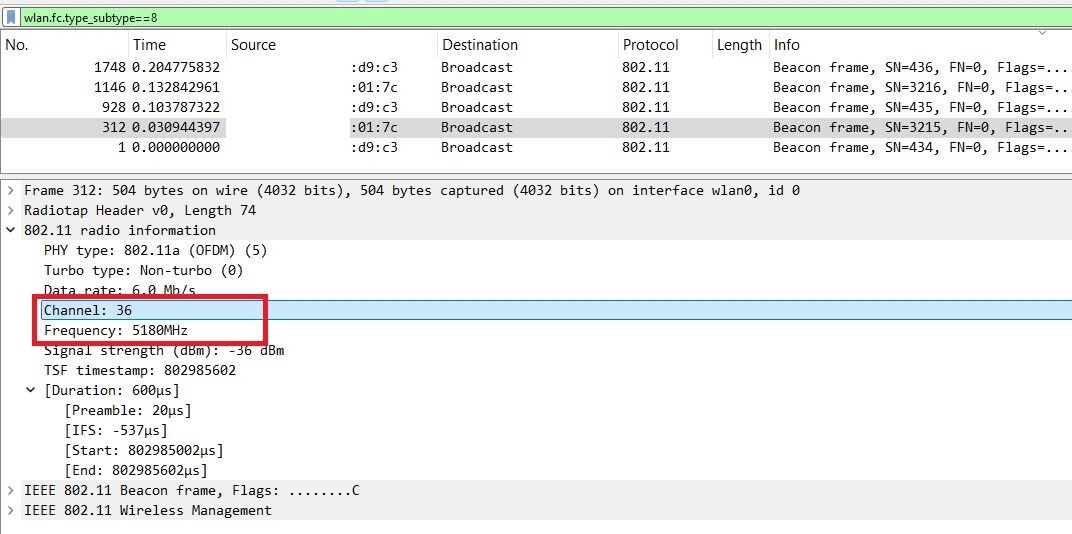Select the PHY type 802.11a (OFDM) line

pos(155,250)
